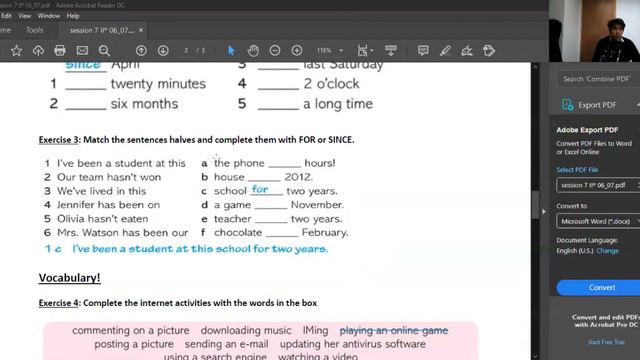640x360 pixels.
Task: Select the highlighter pen tool
Action: pyautogui.click(x=445, y=51)
